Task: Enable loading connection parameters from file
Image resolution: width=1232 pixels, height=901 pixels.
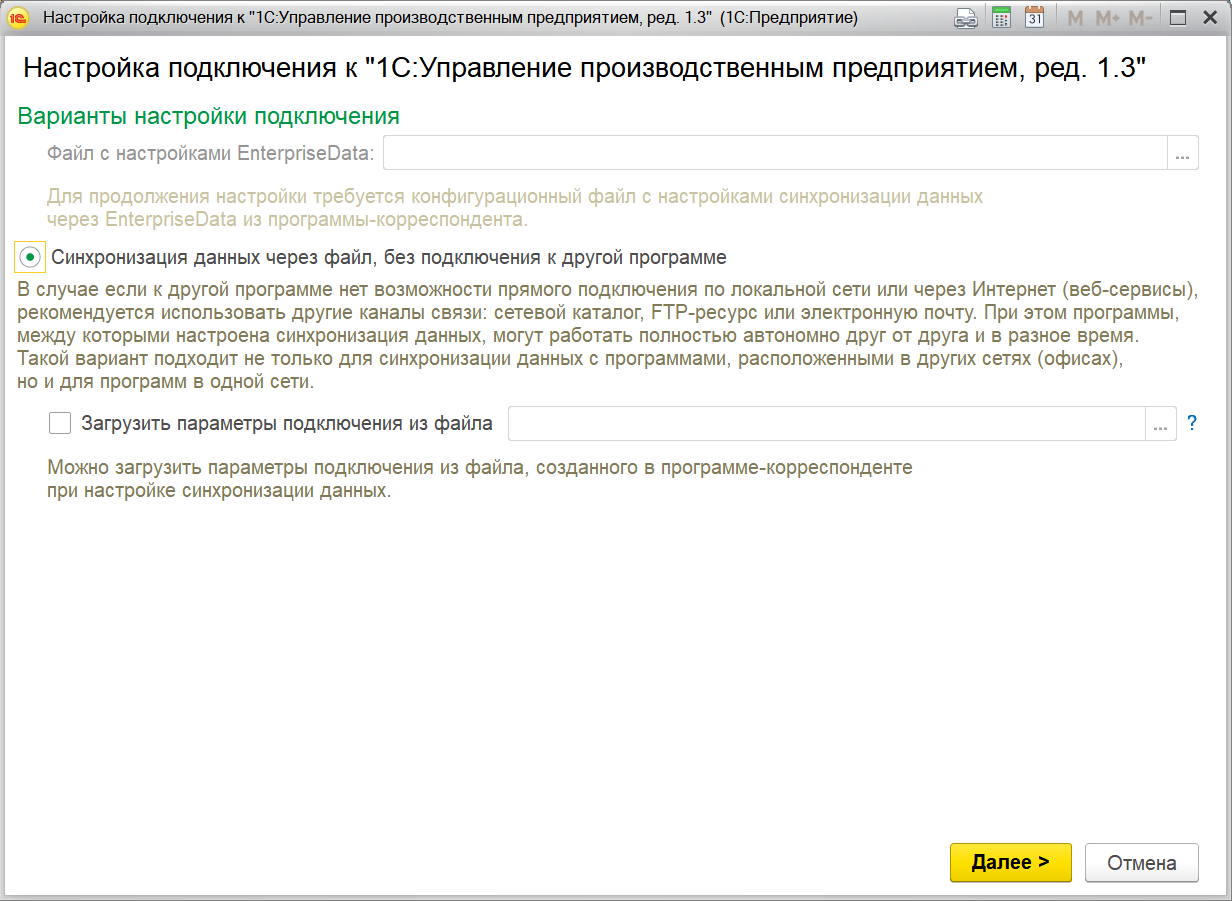Action: tap(60, 424)
